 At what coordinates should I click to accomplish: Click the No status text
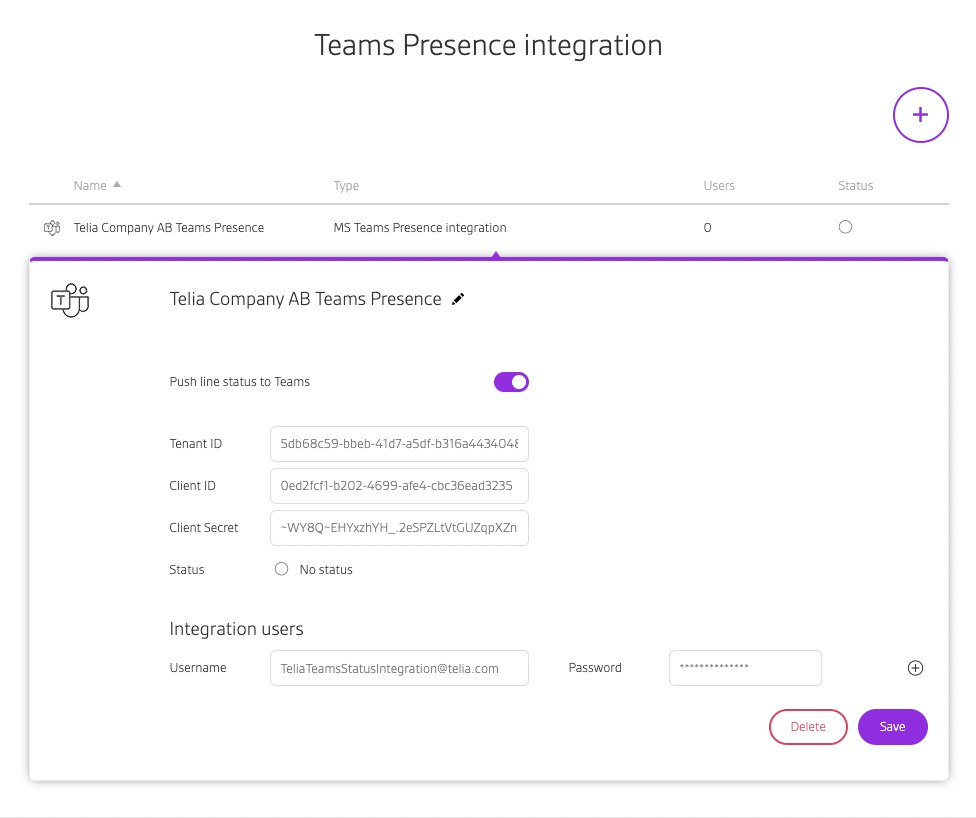pos(326,570)
